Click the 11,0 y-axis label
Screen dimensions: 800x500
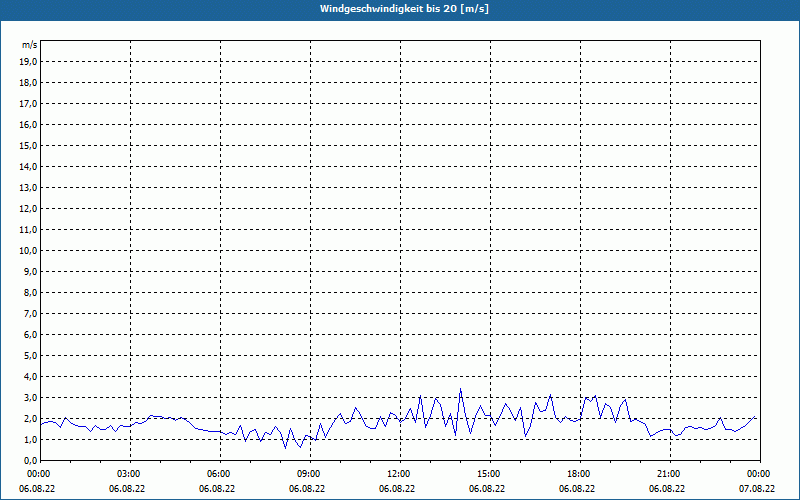[28, 230]
